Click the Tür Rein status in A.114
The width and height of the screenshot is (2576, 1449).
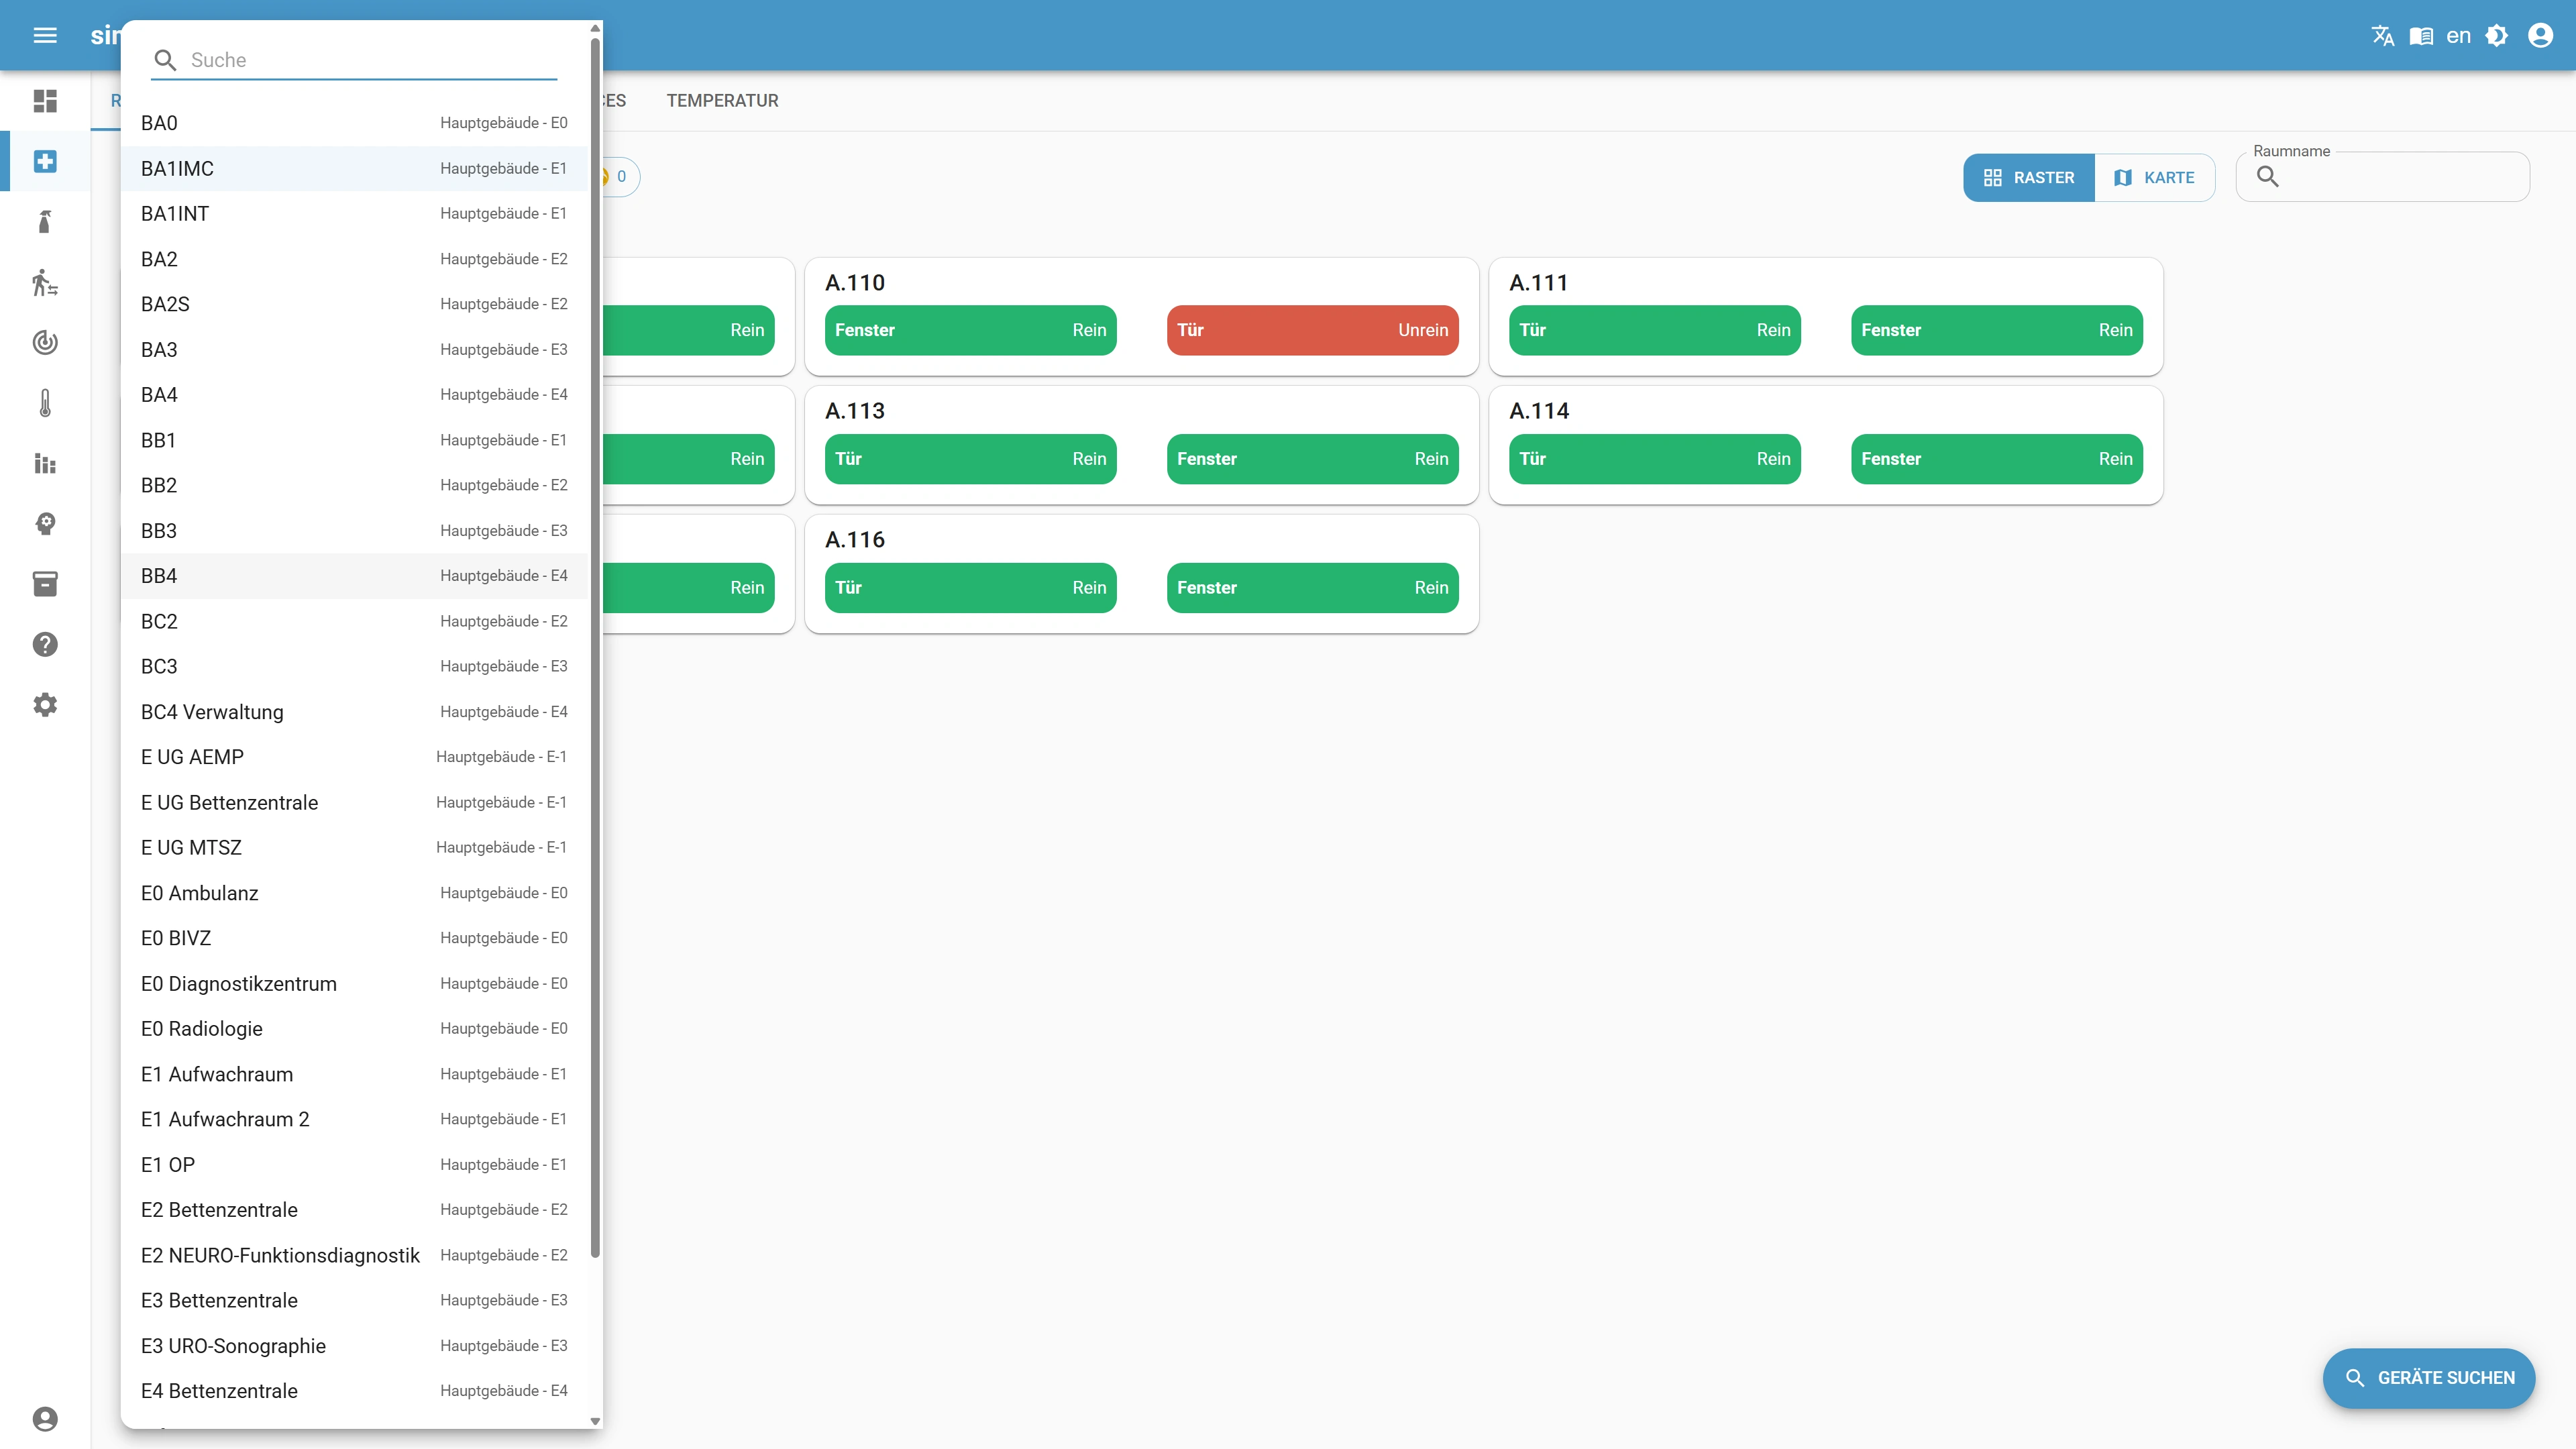coord(1654,459)
